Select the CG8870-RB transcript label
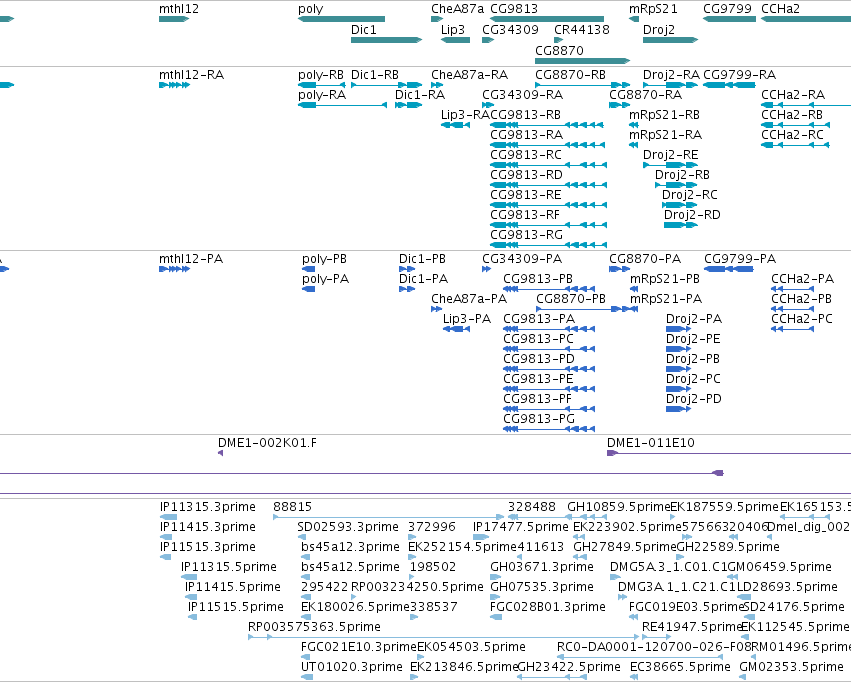Image resolution: width=851 pixels, height=682 pixels. point(570,75)
